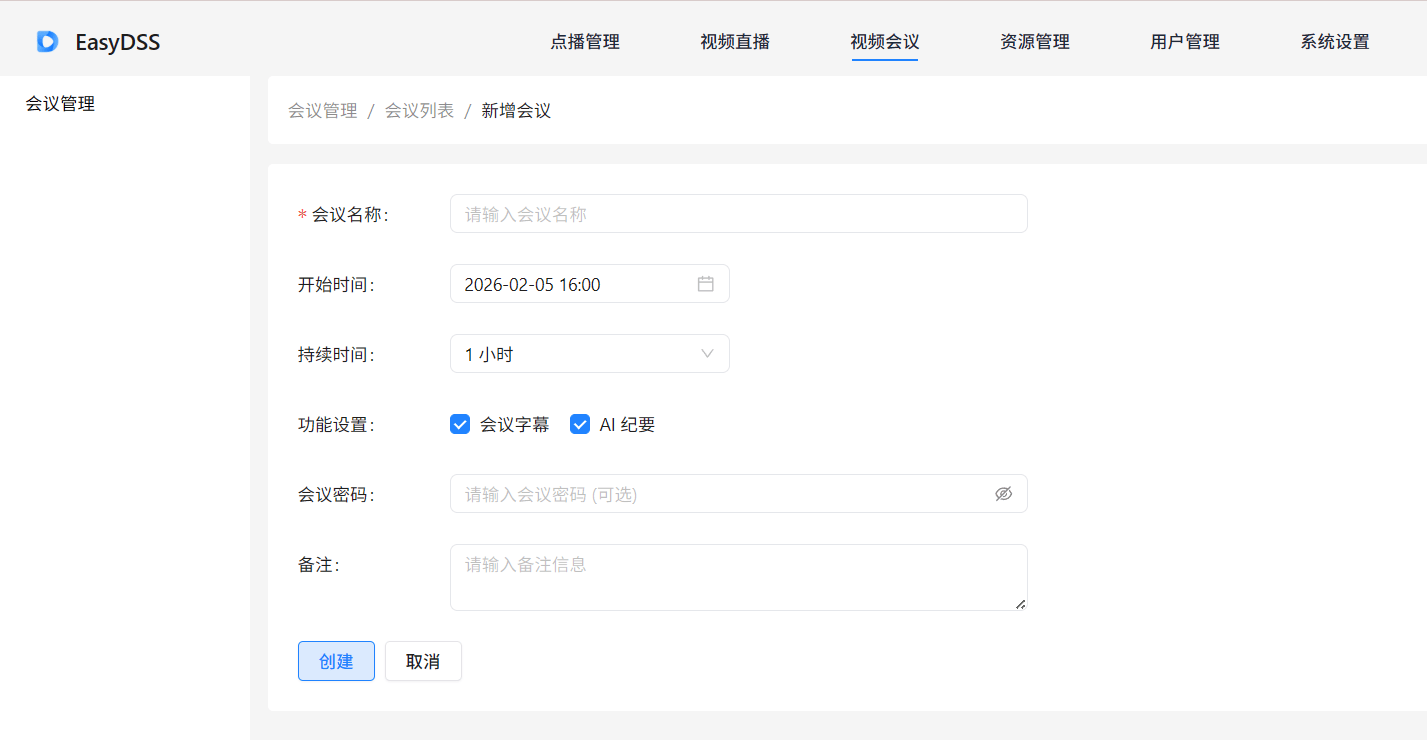Open the calendar icon in 开始时间 field
The height and width of the screenshot is (740, 1427).
point(705,283)
